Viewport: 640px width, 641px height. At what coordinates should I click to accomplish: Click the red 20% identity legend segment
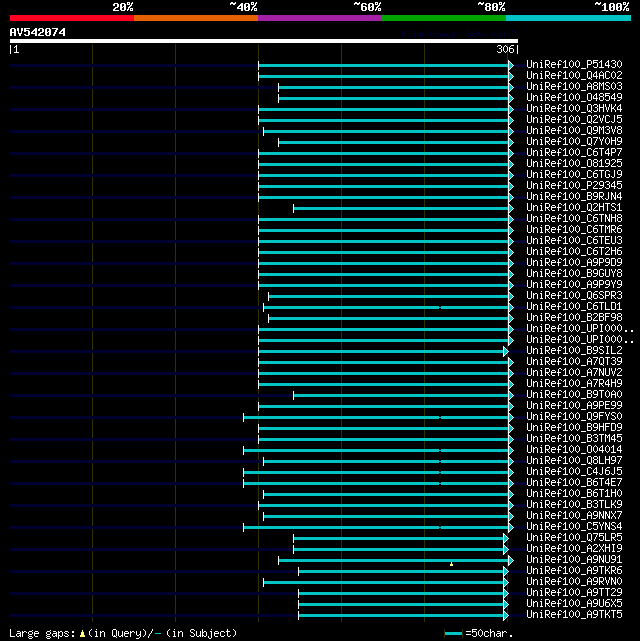click(72, 18)
